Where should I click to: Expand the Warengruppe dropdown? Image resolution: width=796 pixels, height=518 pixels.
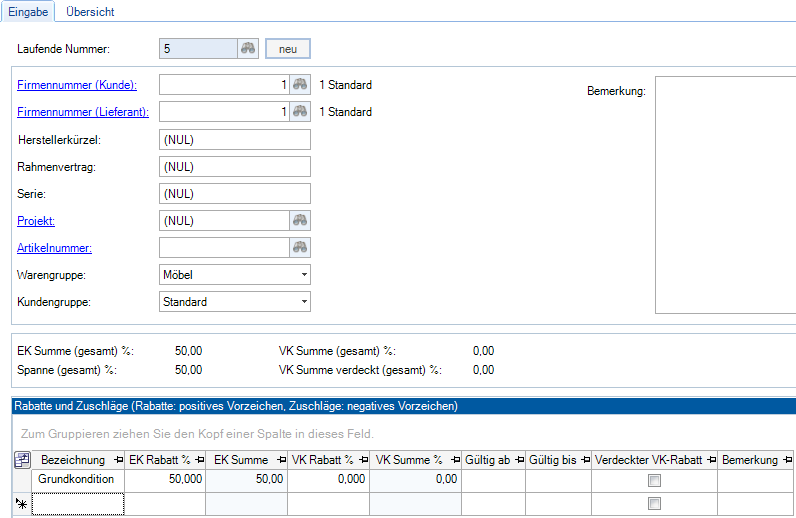(x=303, y=275)
